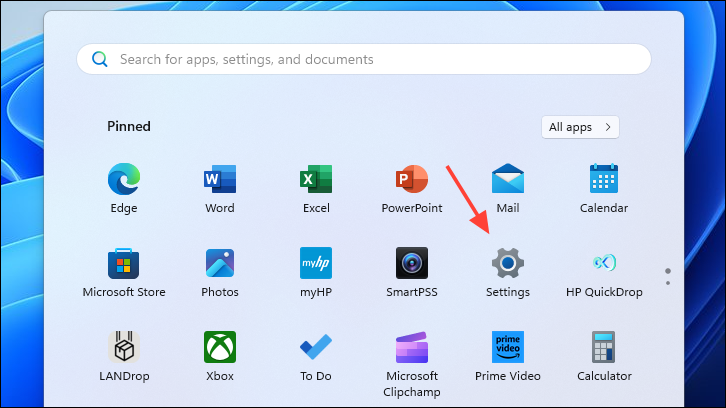Open the To Do app
The width and height of the screenshot is (726, 408).
point(316,347)
